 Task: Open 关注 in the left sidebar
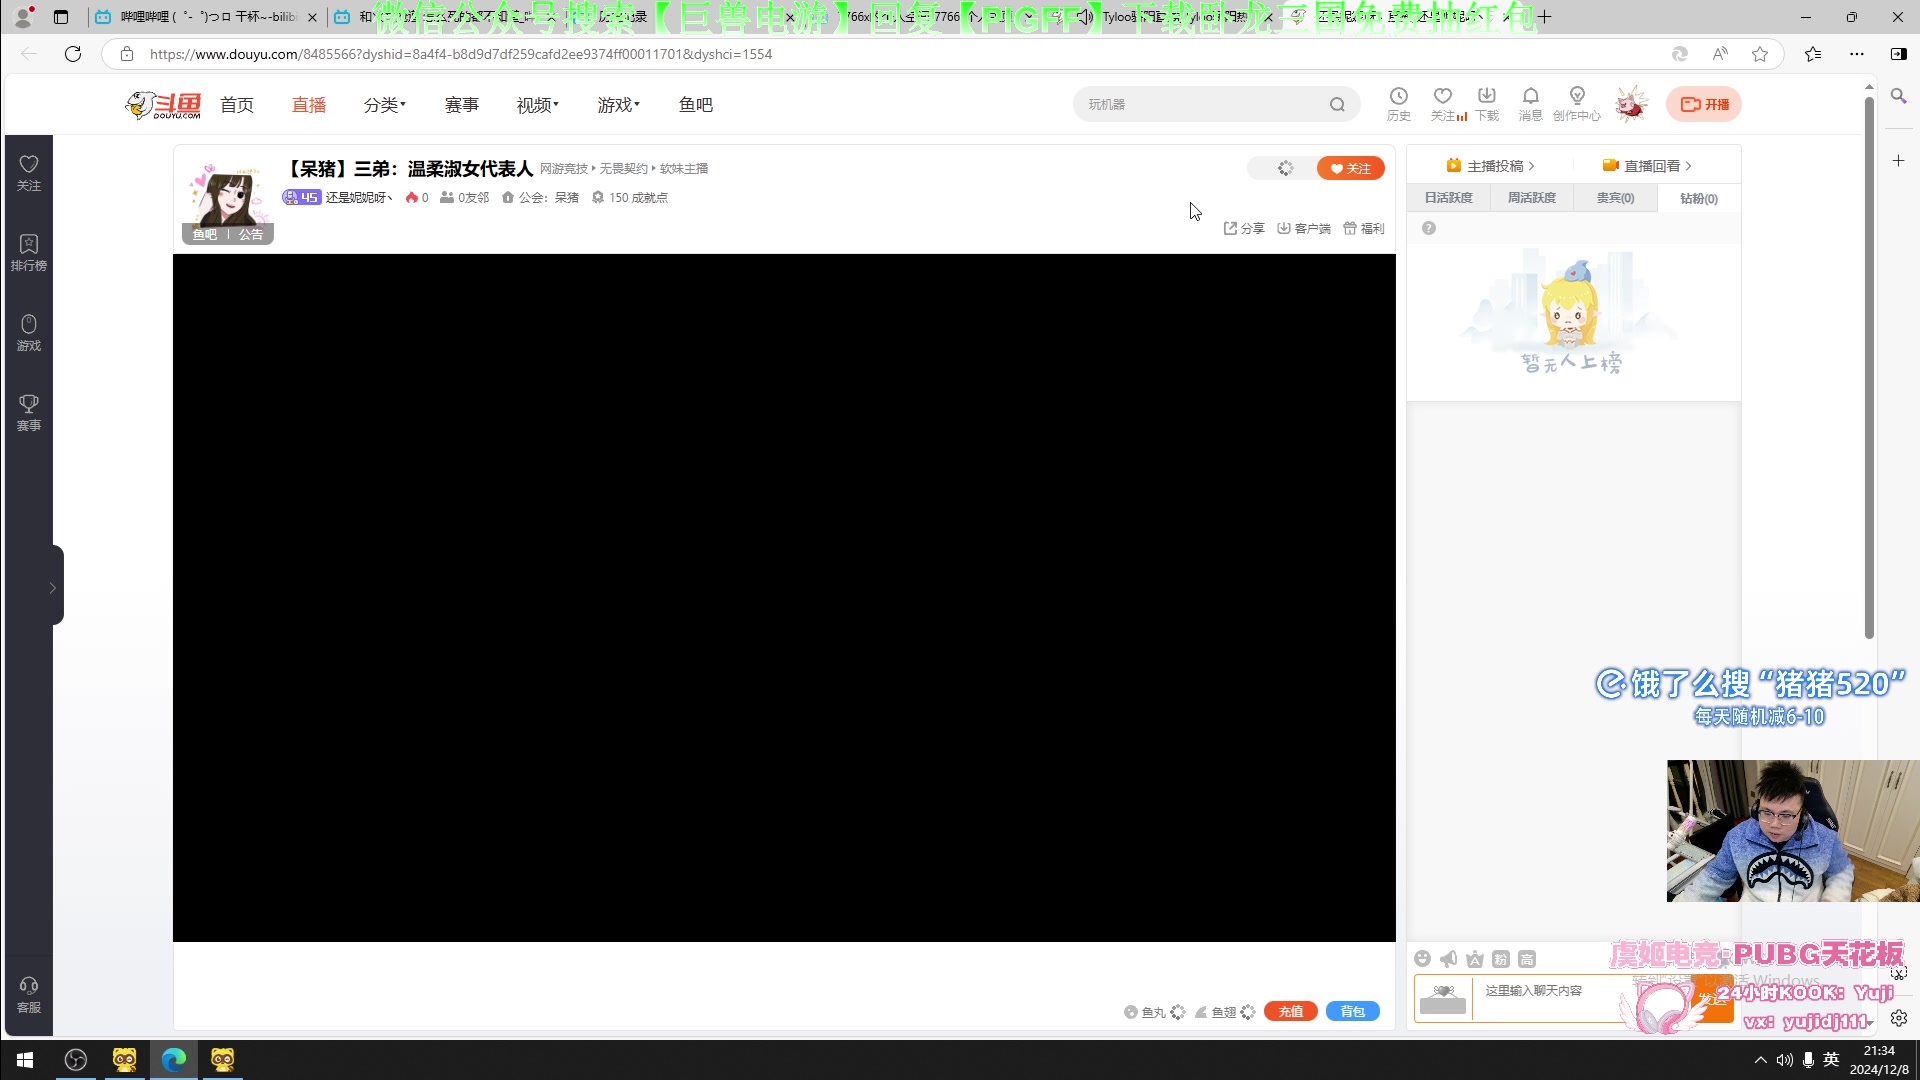(x=29, y=173)
